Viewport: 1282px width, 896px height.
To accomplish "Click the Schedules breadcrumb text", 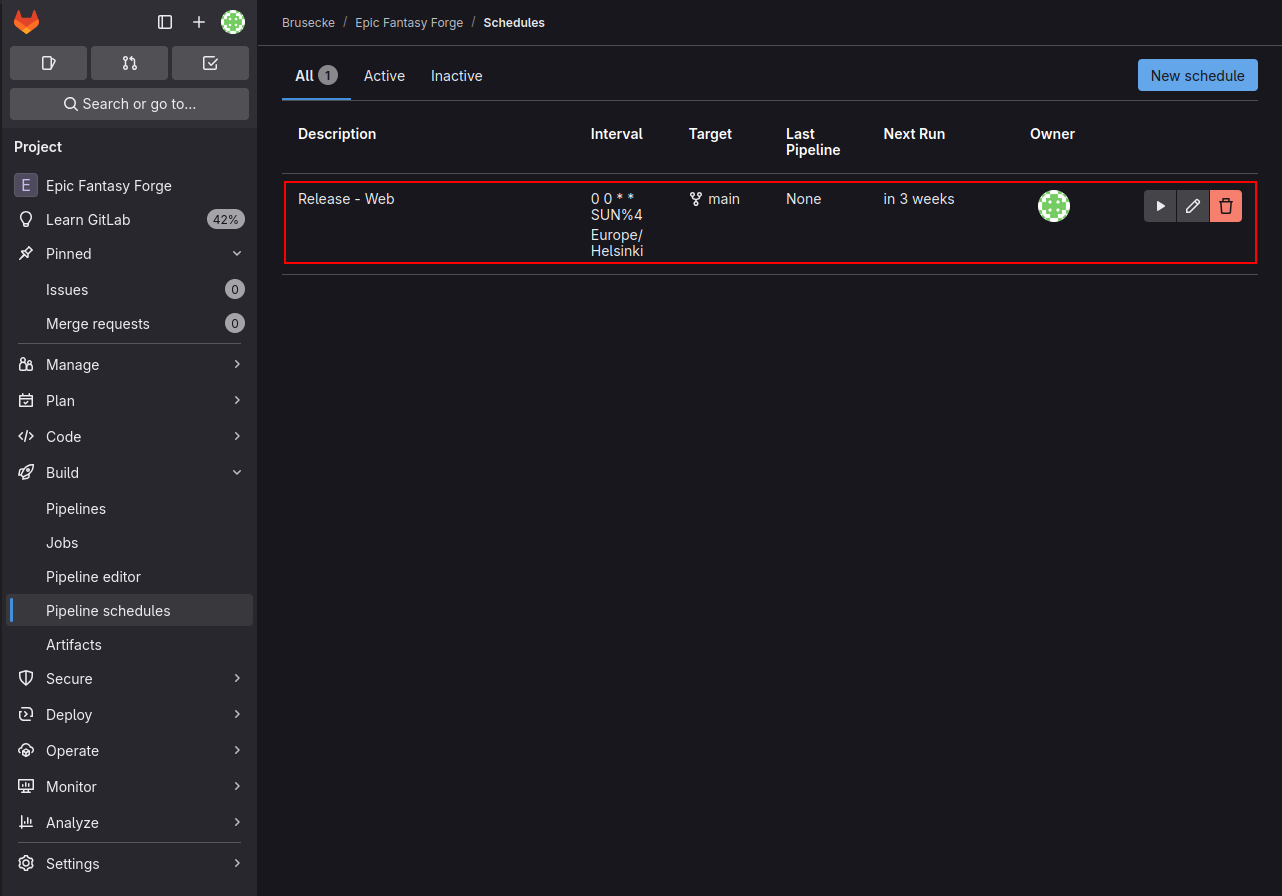I will point(514,22).
